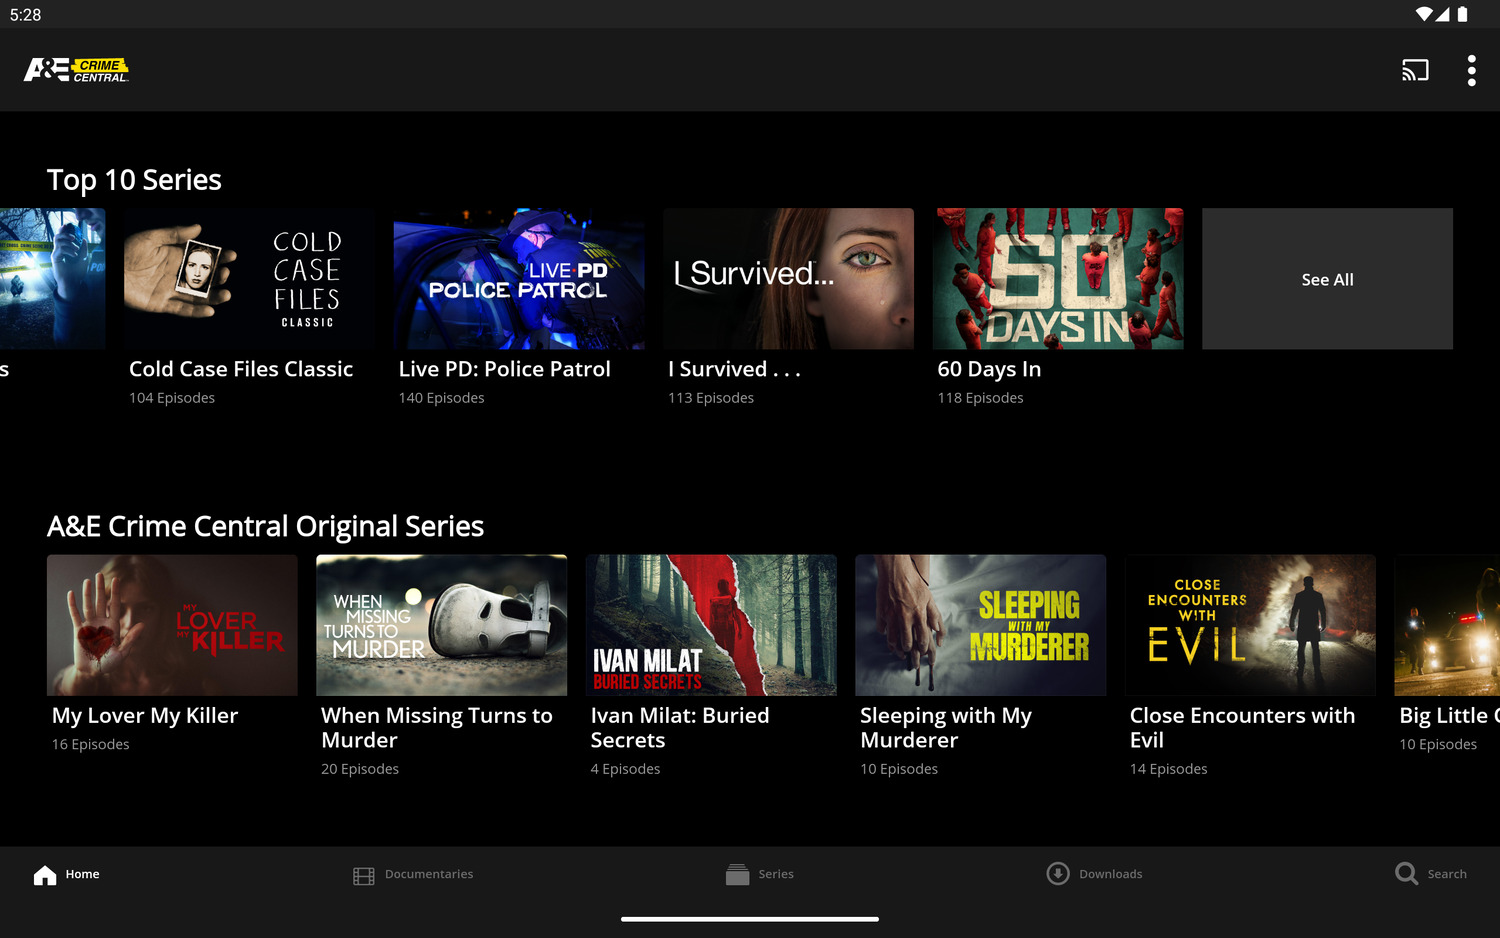Tap the Home house icon
The image size is (1500, 938).
[x=45, y=875]
